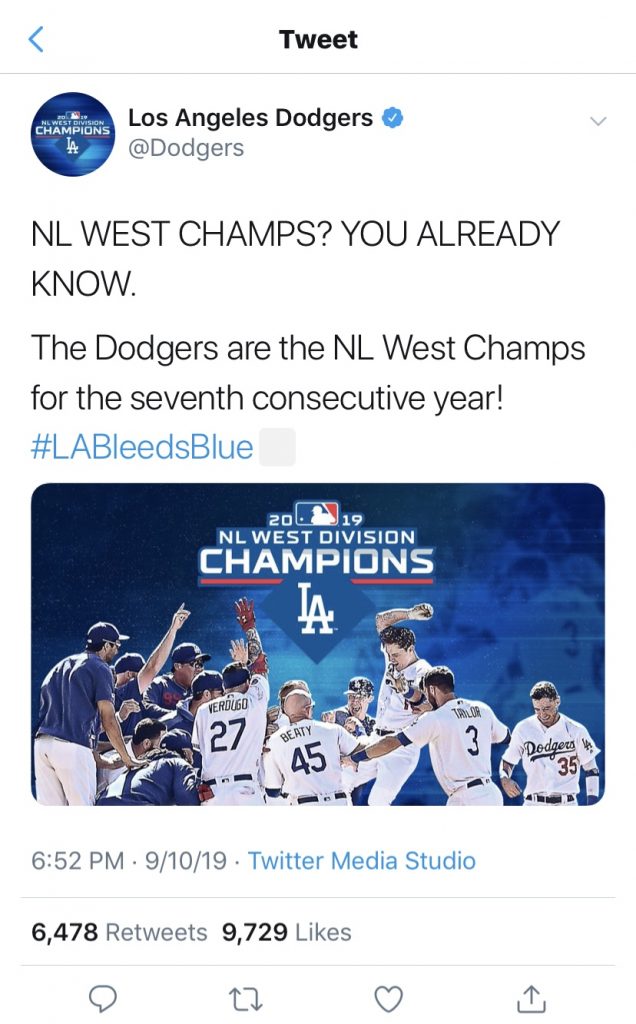
Task: Tap the tweet text about seventh consecutive year
Action: pyautogui.click(x=308, y=373)
